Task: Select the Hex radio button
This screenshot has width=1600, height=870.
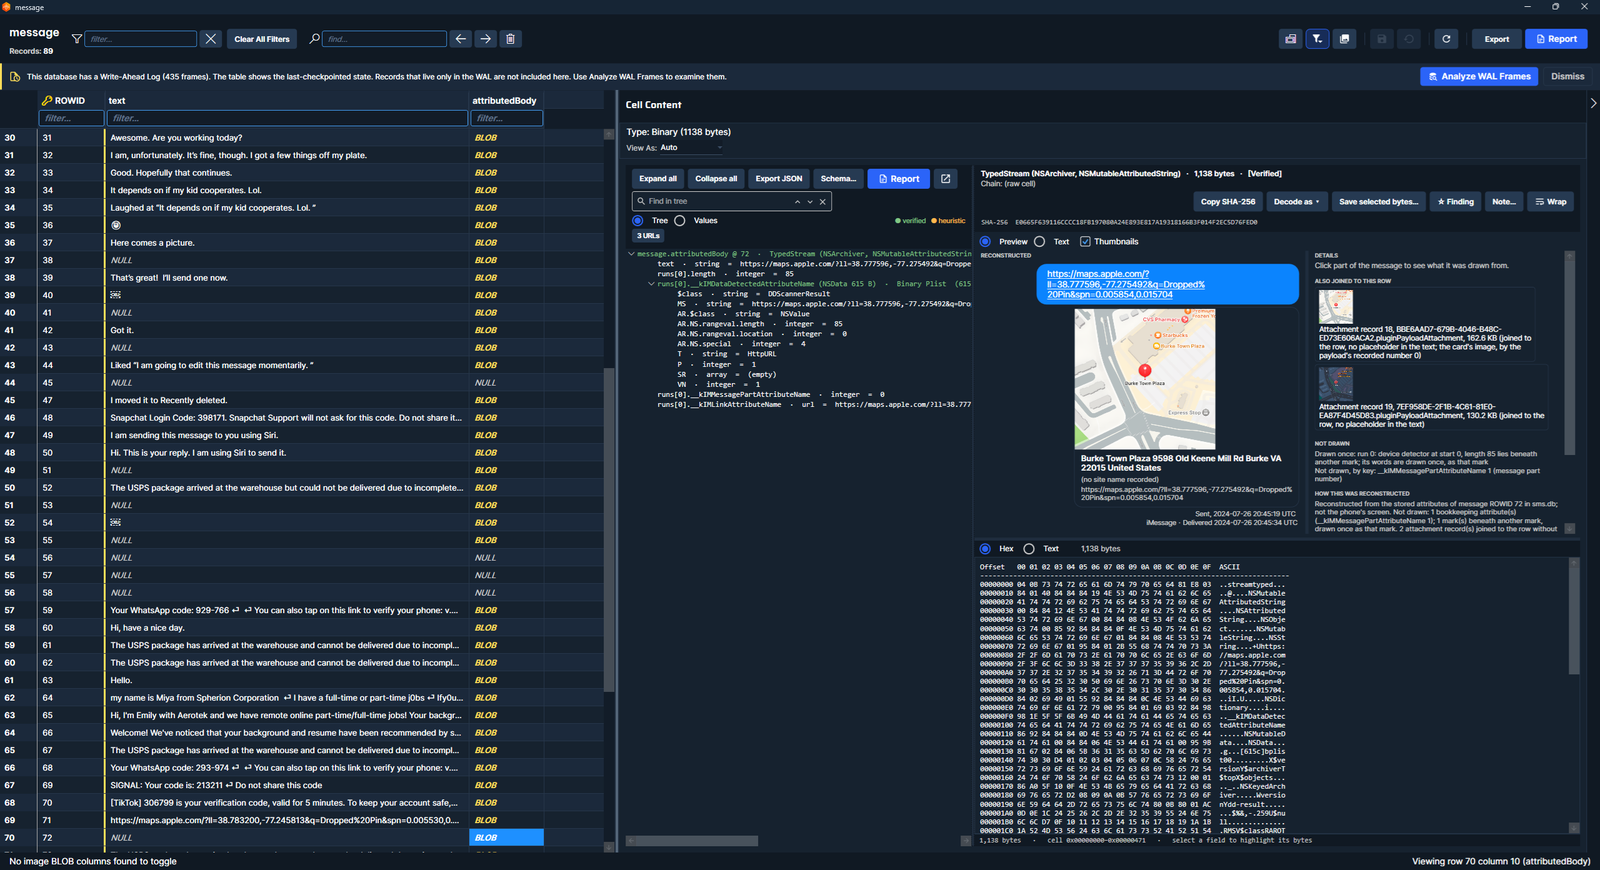Action: (x=986, y=549)
